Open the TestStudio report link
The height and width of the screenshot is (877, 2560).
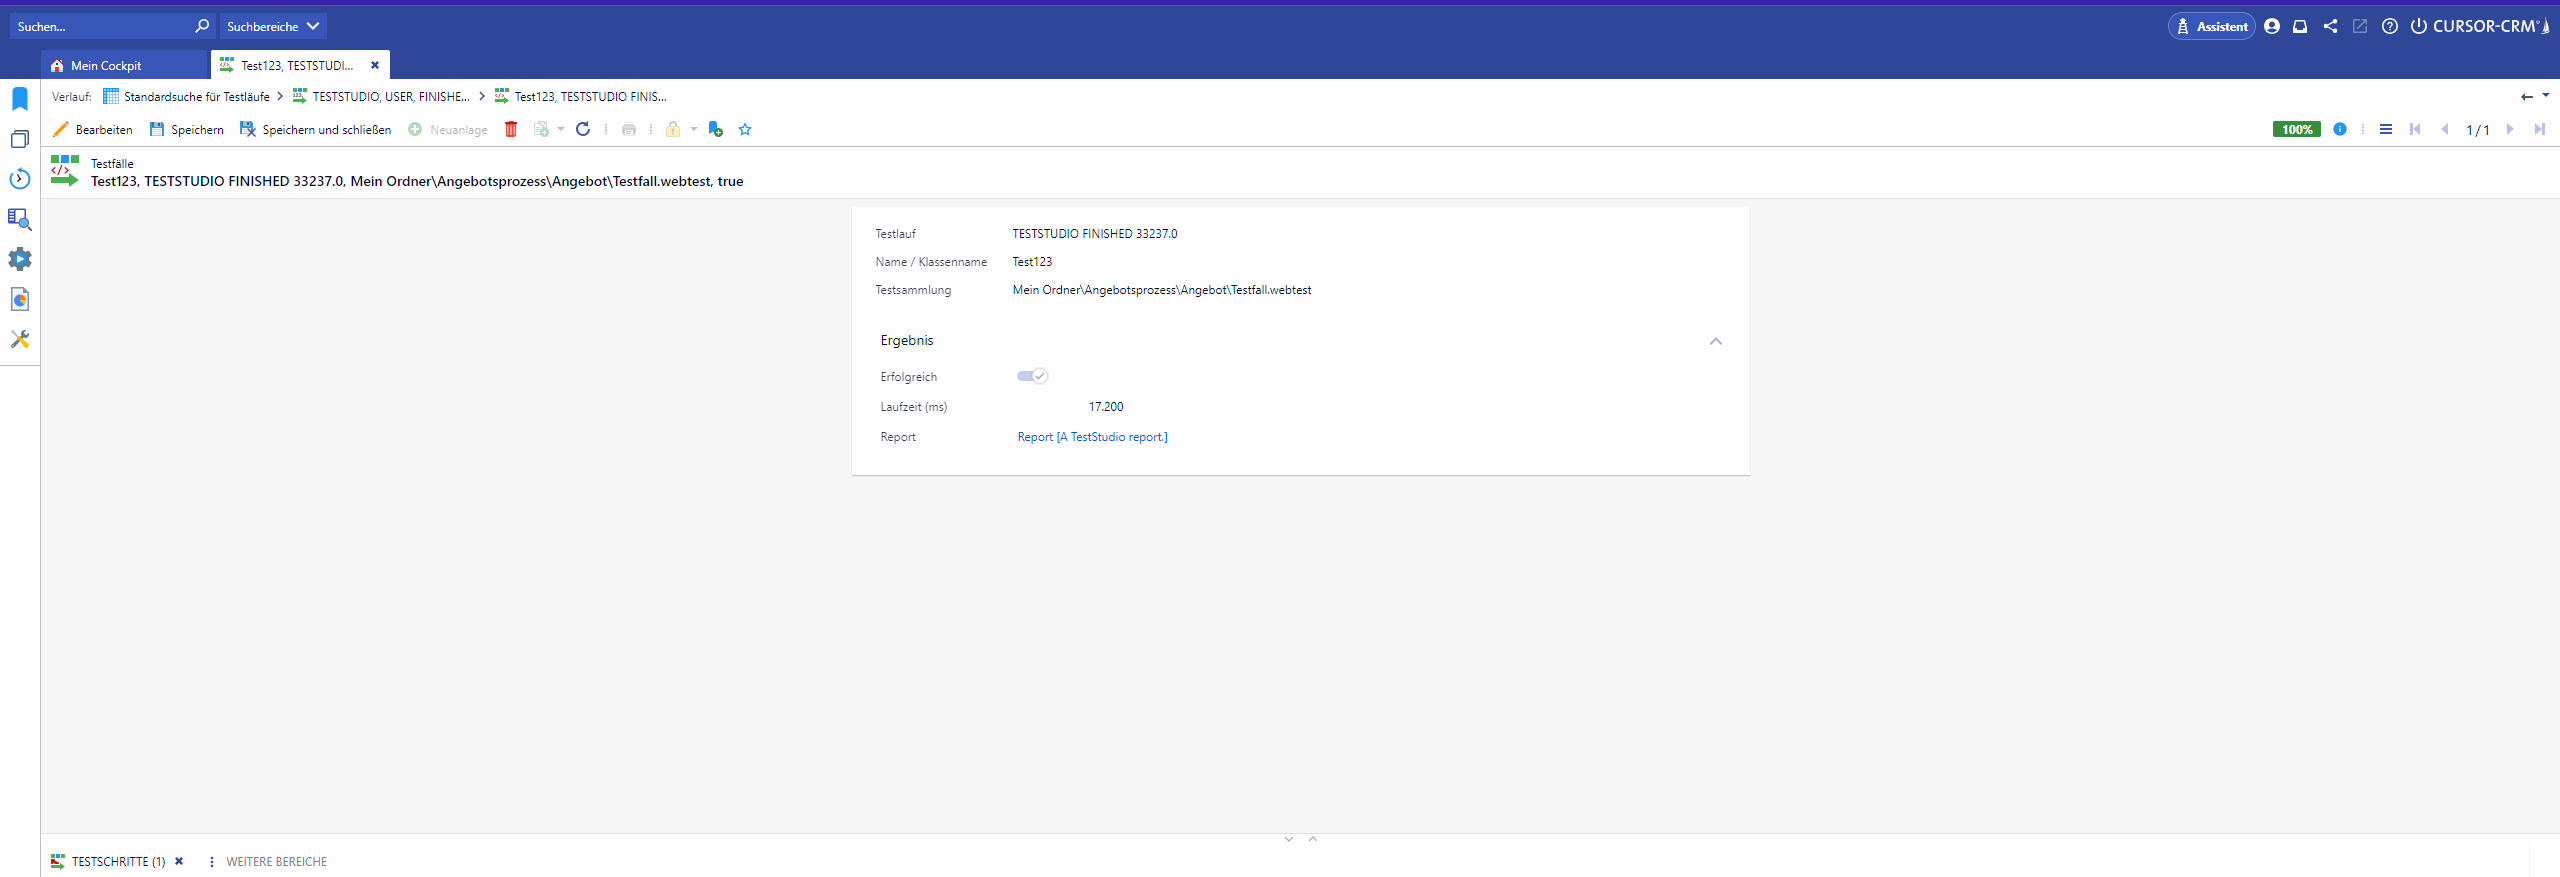[x=1092, y=437]
